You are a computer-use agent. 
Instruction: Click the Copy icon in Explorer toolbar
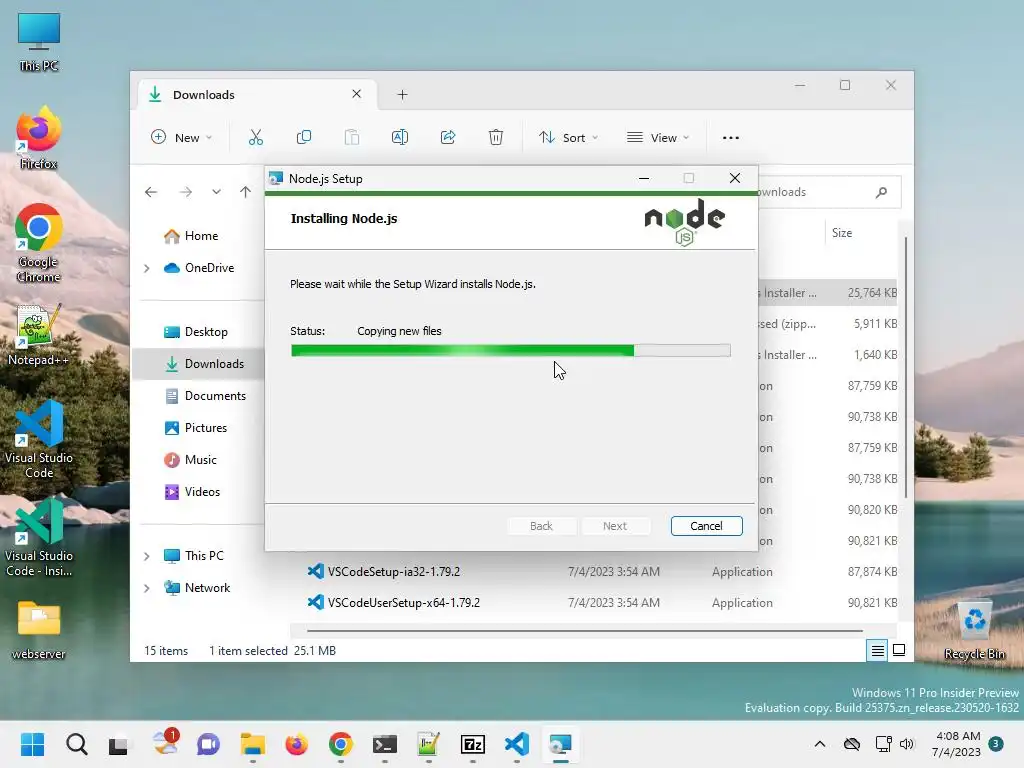[x=304, y=137]
